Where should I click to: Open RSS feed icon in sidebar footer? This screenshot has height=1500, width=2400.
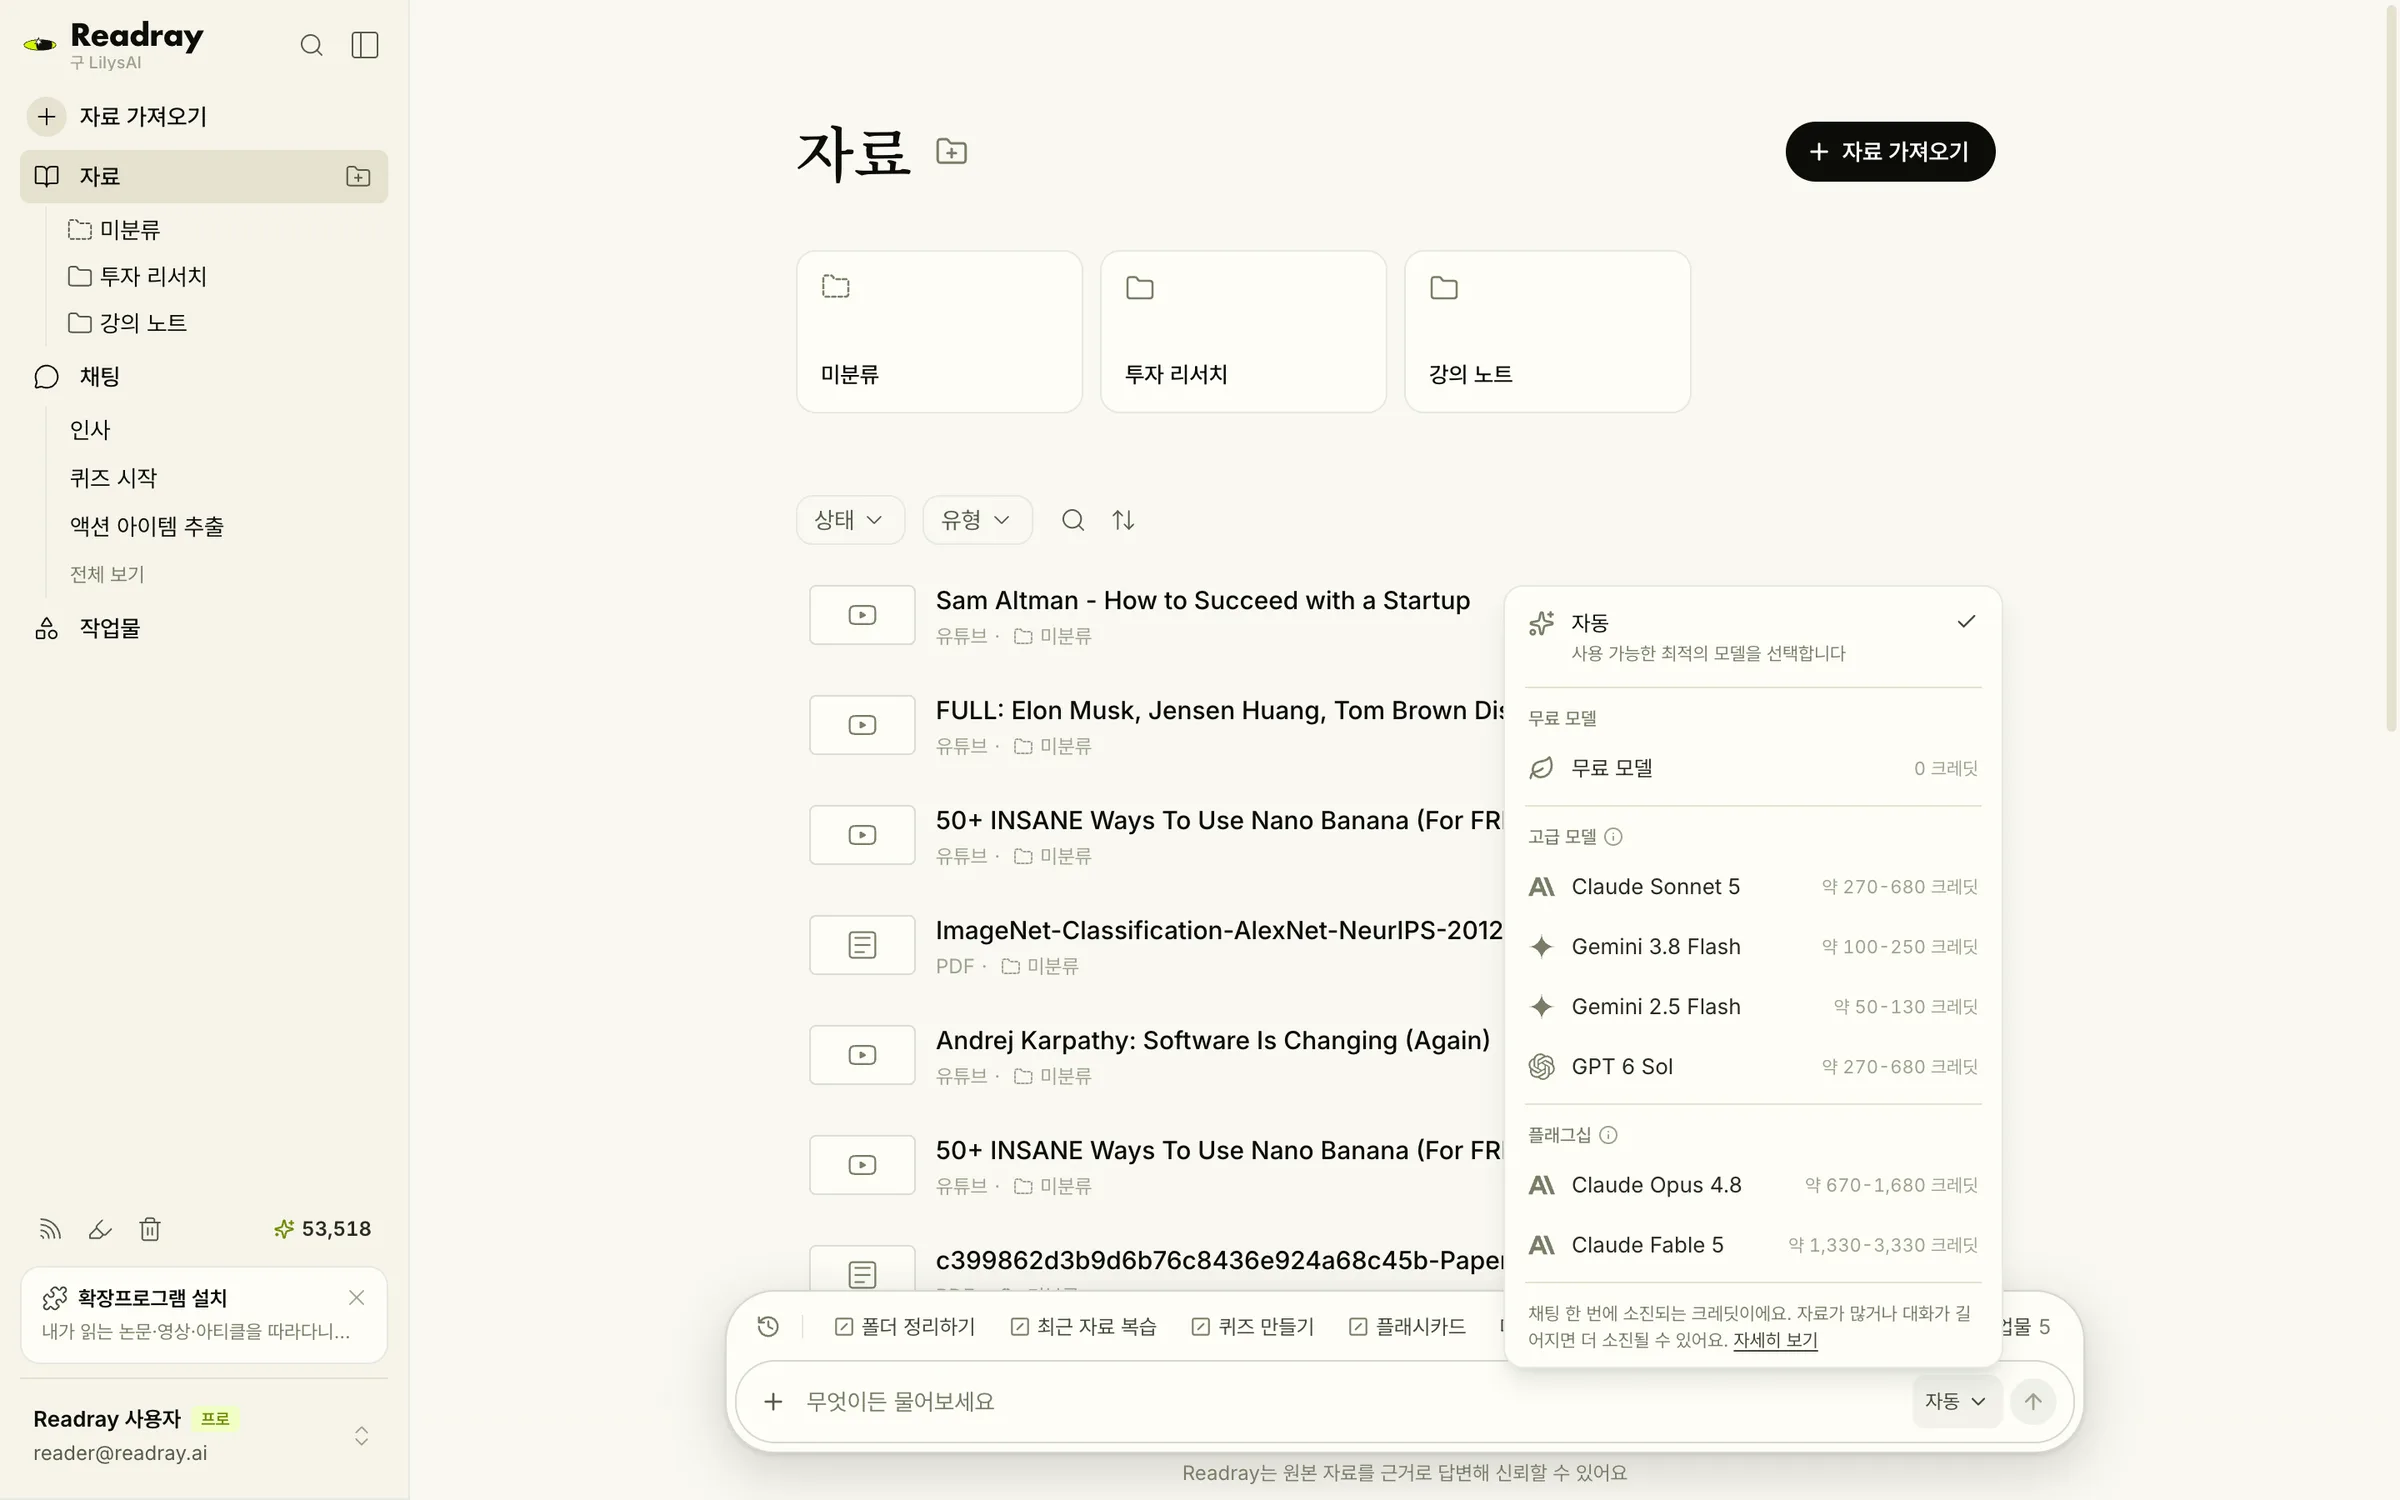coord(50,1229)
